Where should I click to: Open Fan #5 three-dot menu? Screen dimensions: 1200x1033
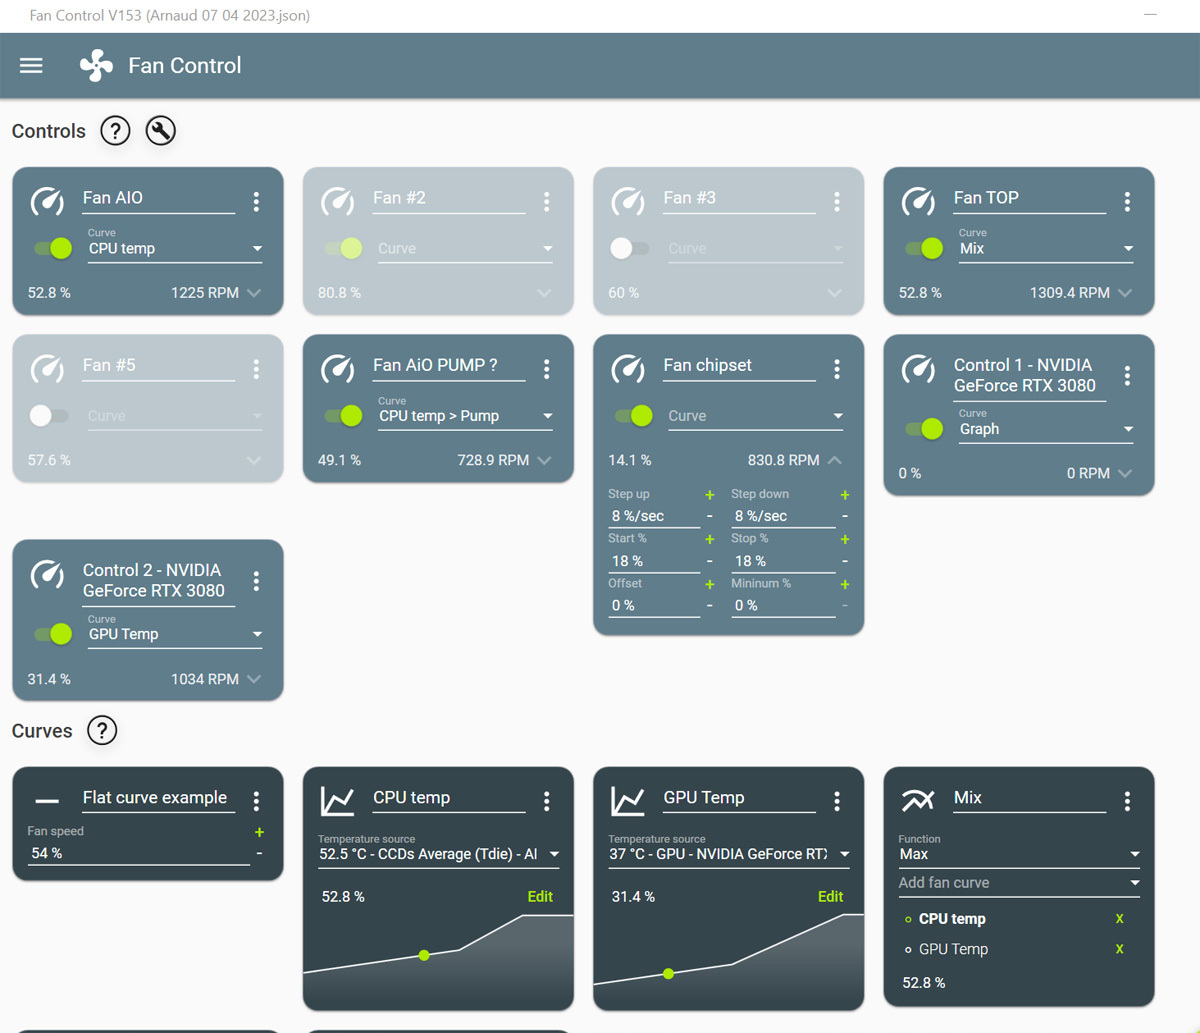256,369
